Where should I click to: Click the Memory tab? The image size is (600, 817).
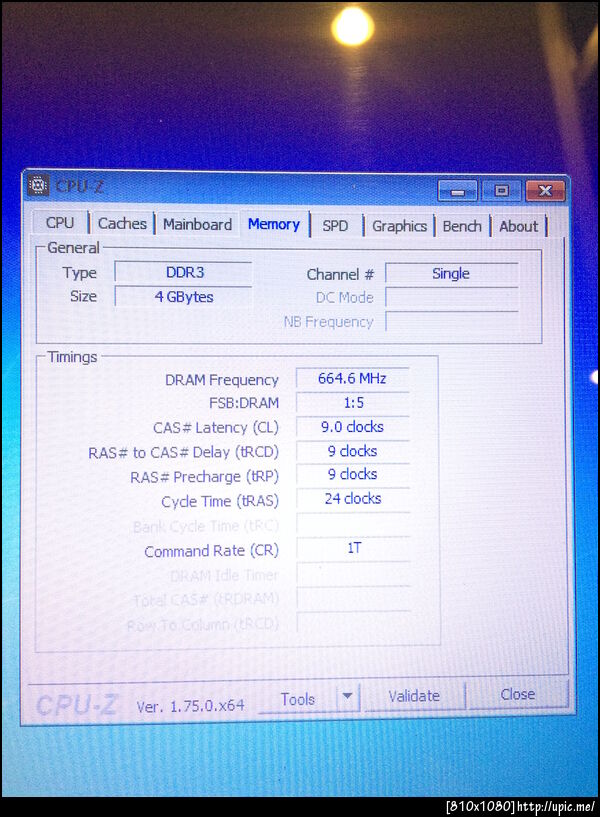[274, 224]
